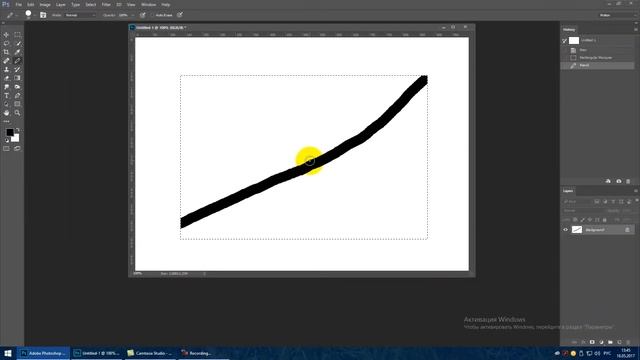Select the Pencil tool in toolbox
The image size is (640, 360).
click(x=17, y=61)
